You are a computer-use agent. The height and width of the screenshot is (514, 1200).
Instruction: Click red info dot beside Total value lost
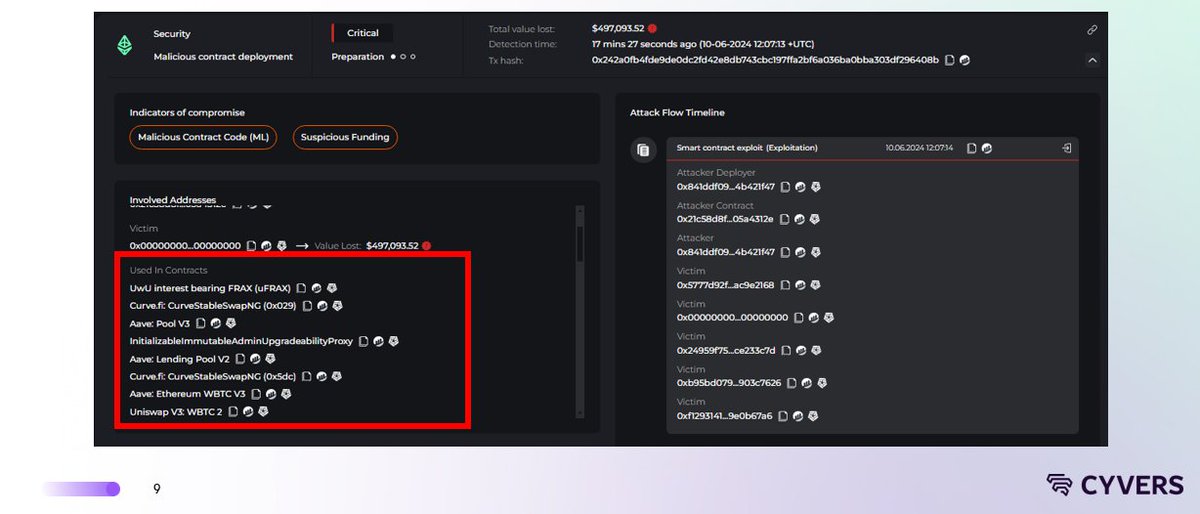tap(652, 29)
